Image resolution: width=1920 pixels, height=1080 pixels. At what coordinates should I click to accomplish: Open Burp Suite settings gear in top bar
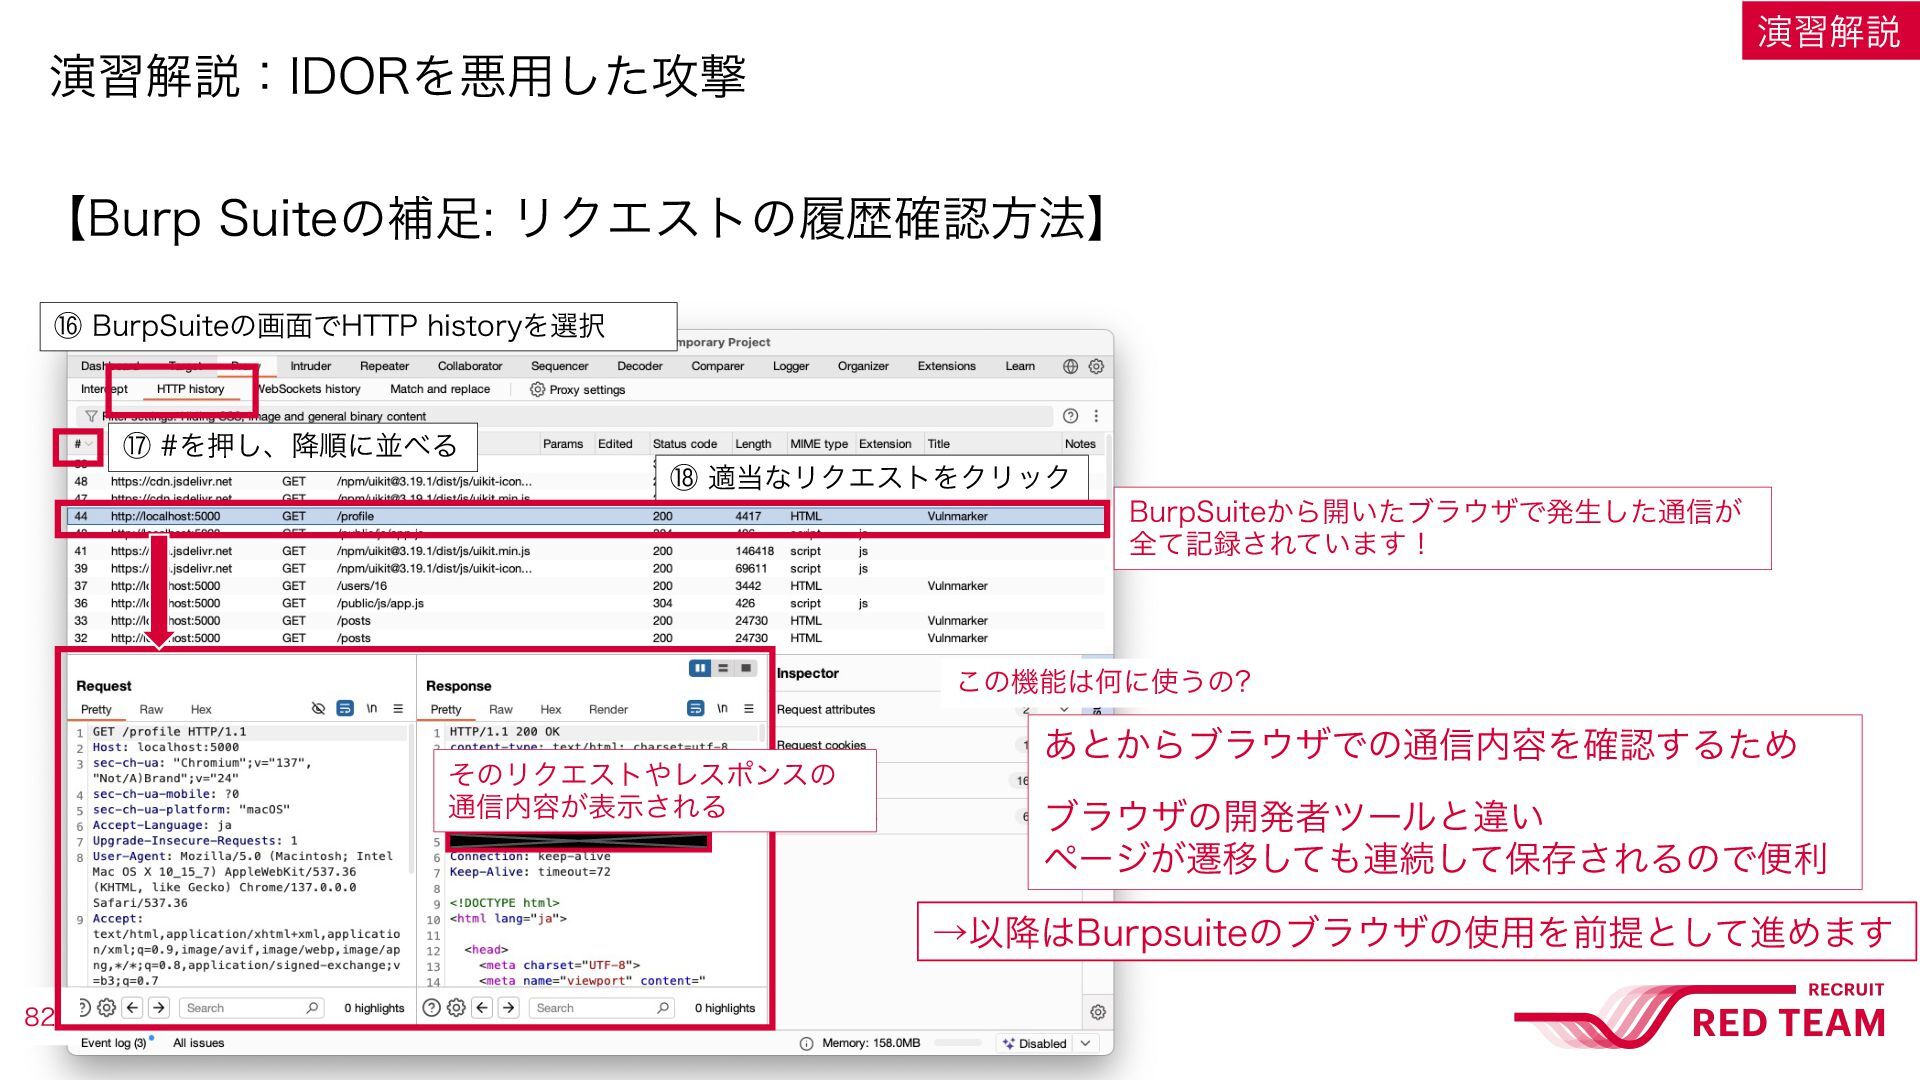(x=1096, y=367)
